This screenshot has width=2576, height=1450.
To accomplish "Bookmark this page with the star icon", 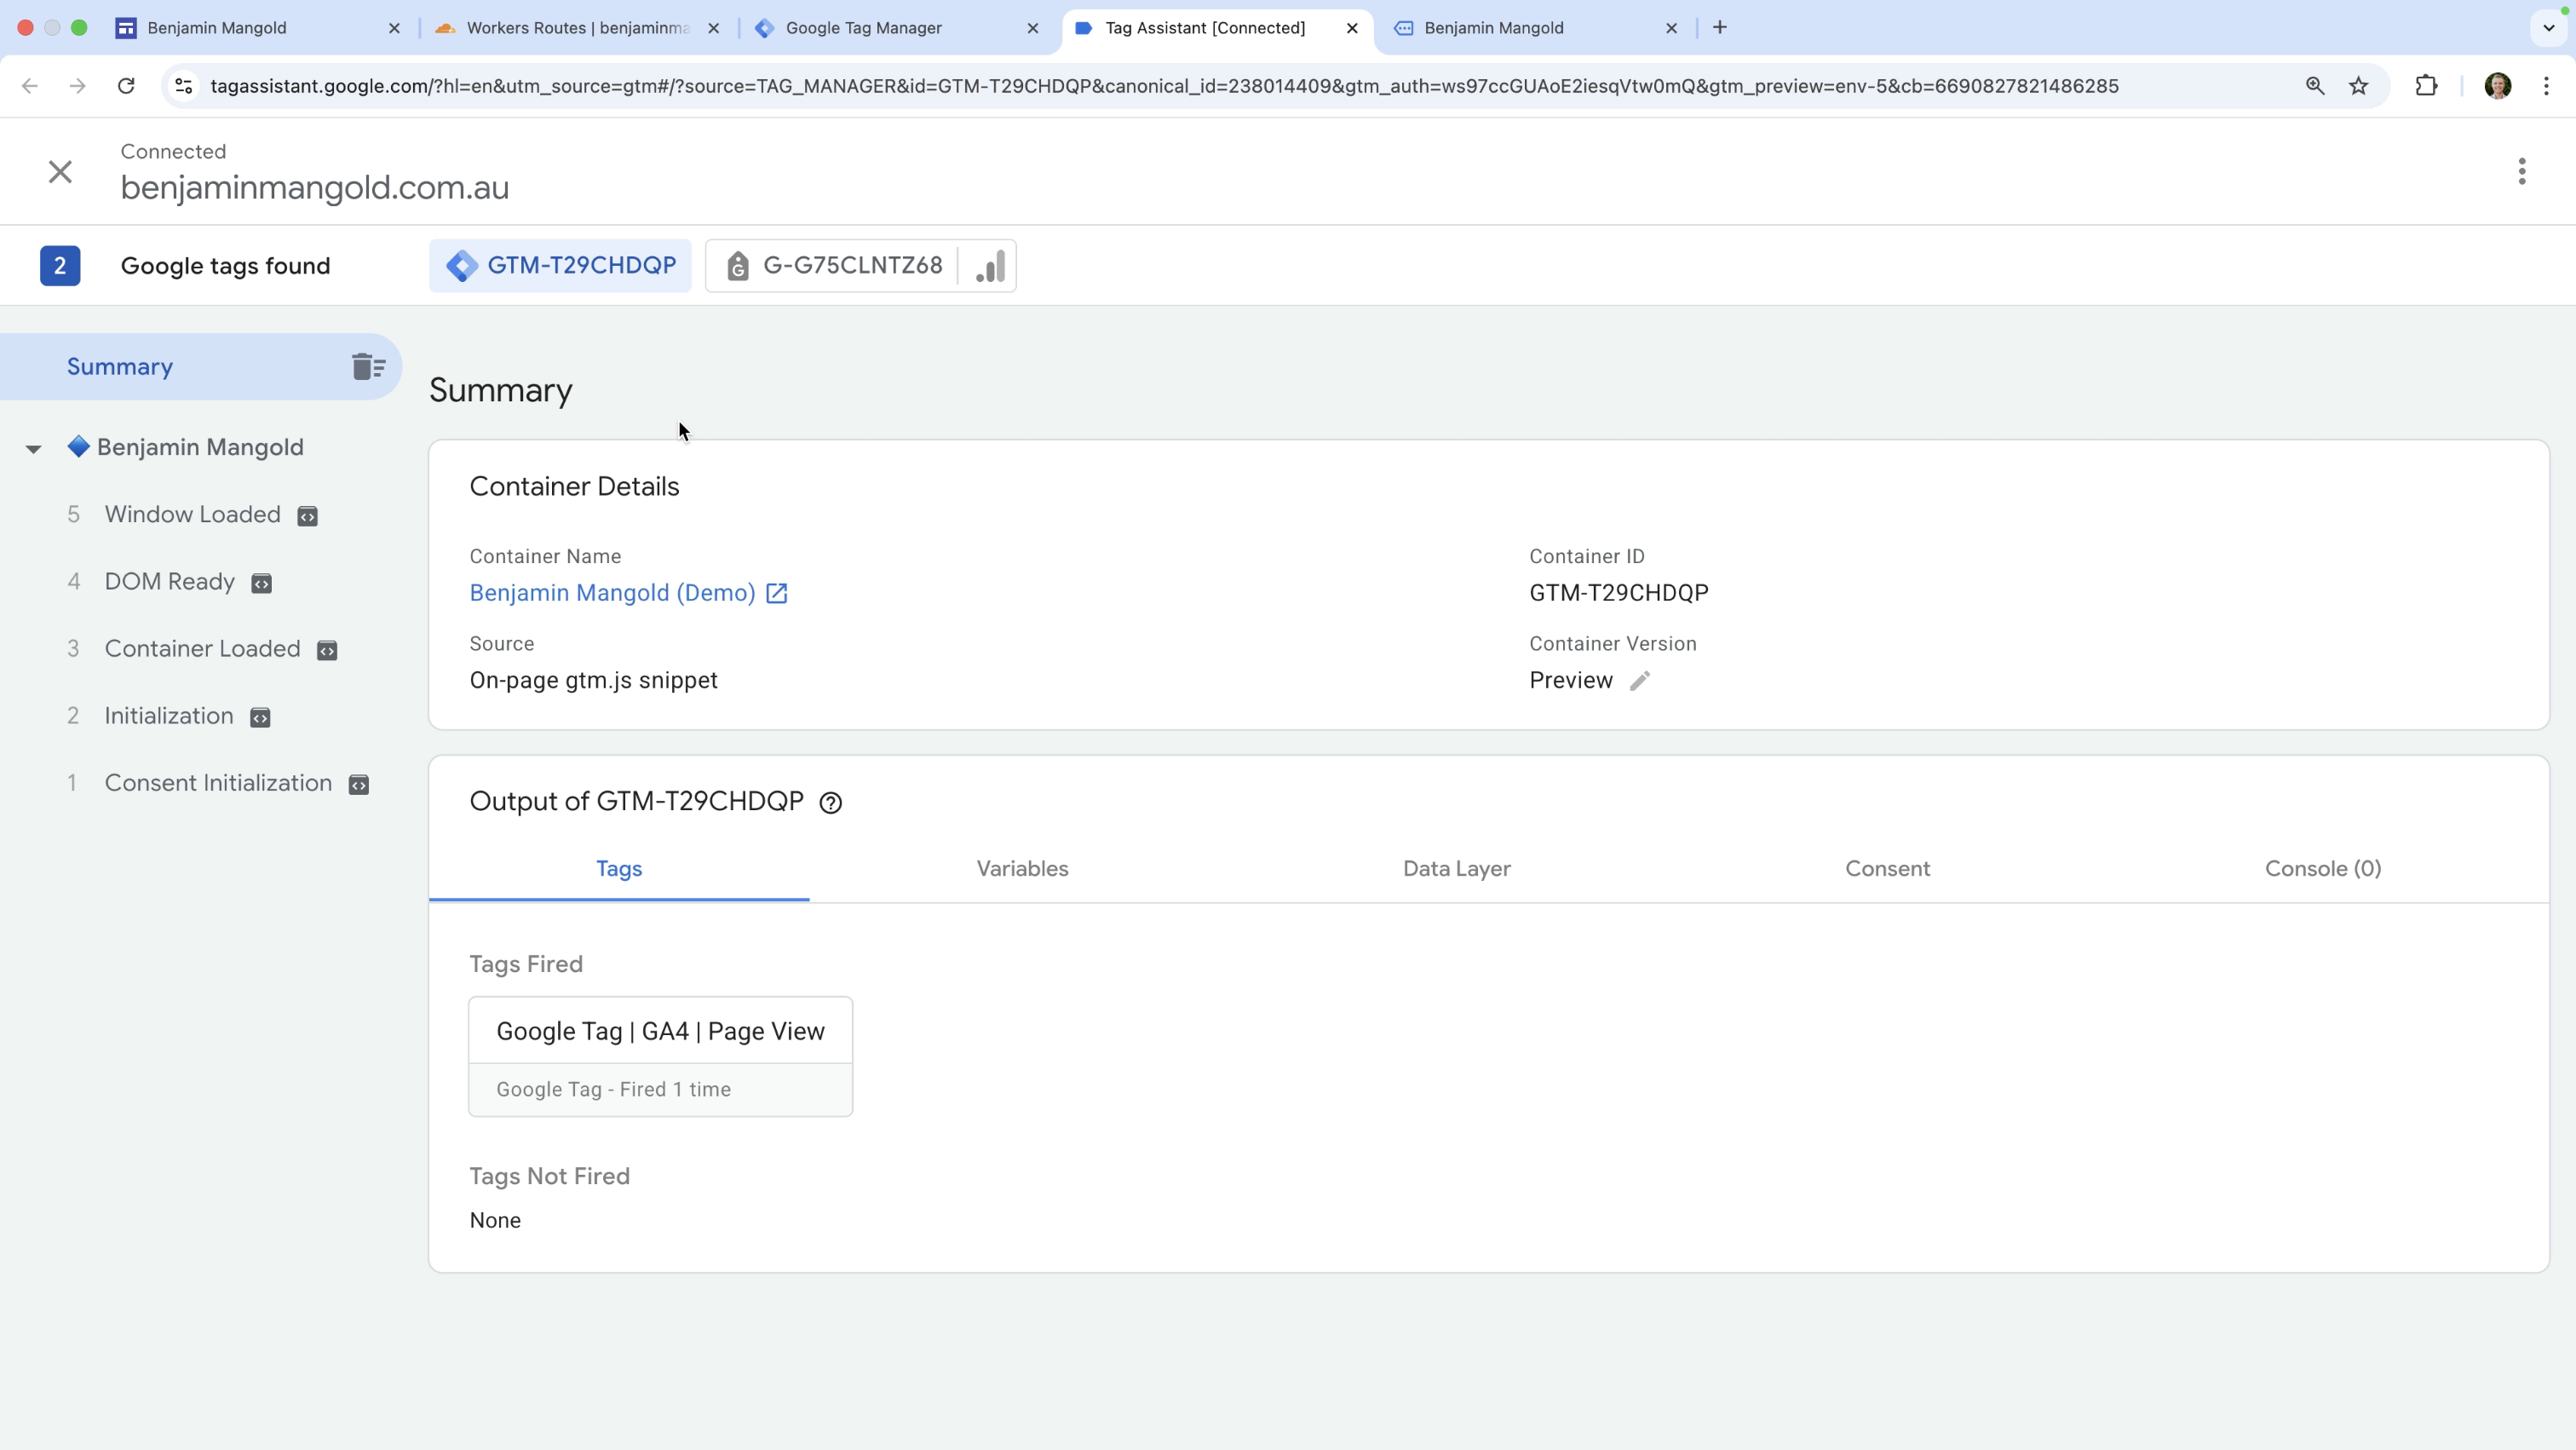I will coord(2359,86).
